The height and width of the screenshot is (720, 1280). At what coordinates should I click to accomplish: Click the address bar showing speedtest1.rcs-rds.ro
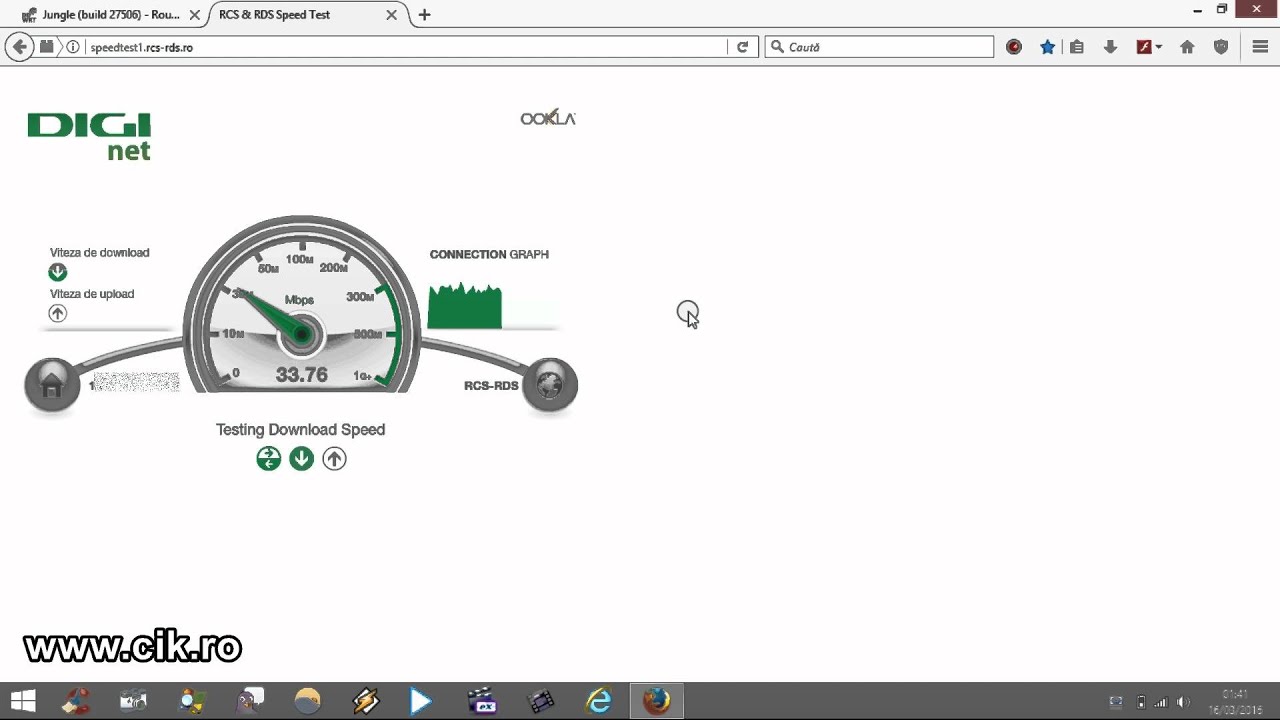pos(405,47)
